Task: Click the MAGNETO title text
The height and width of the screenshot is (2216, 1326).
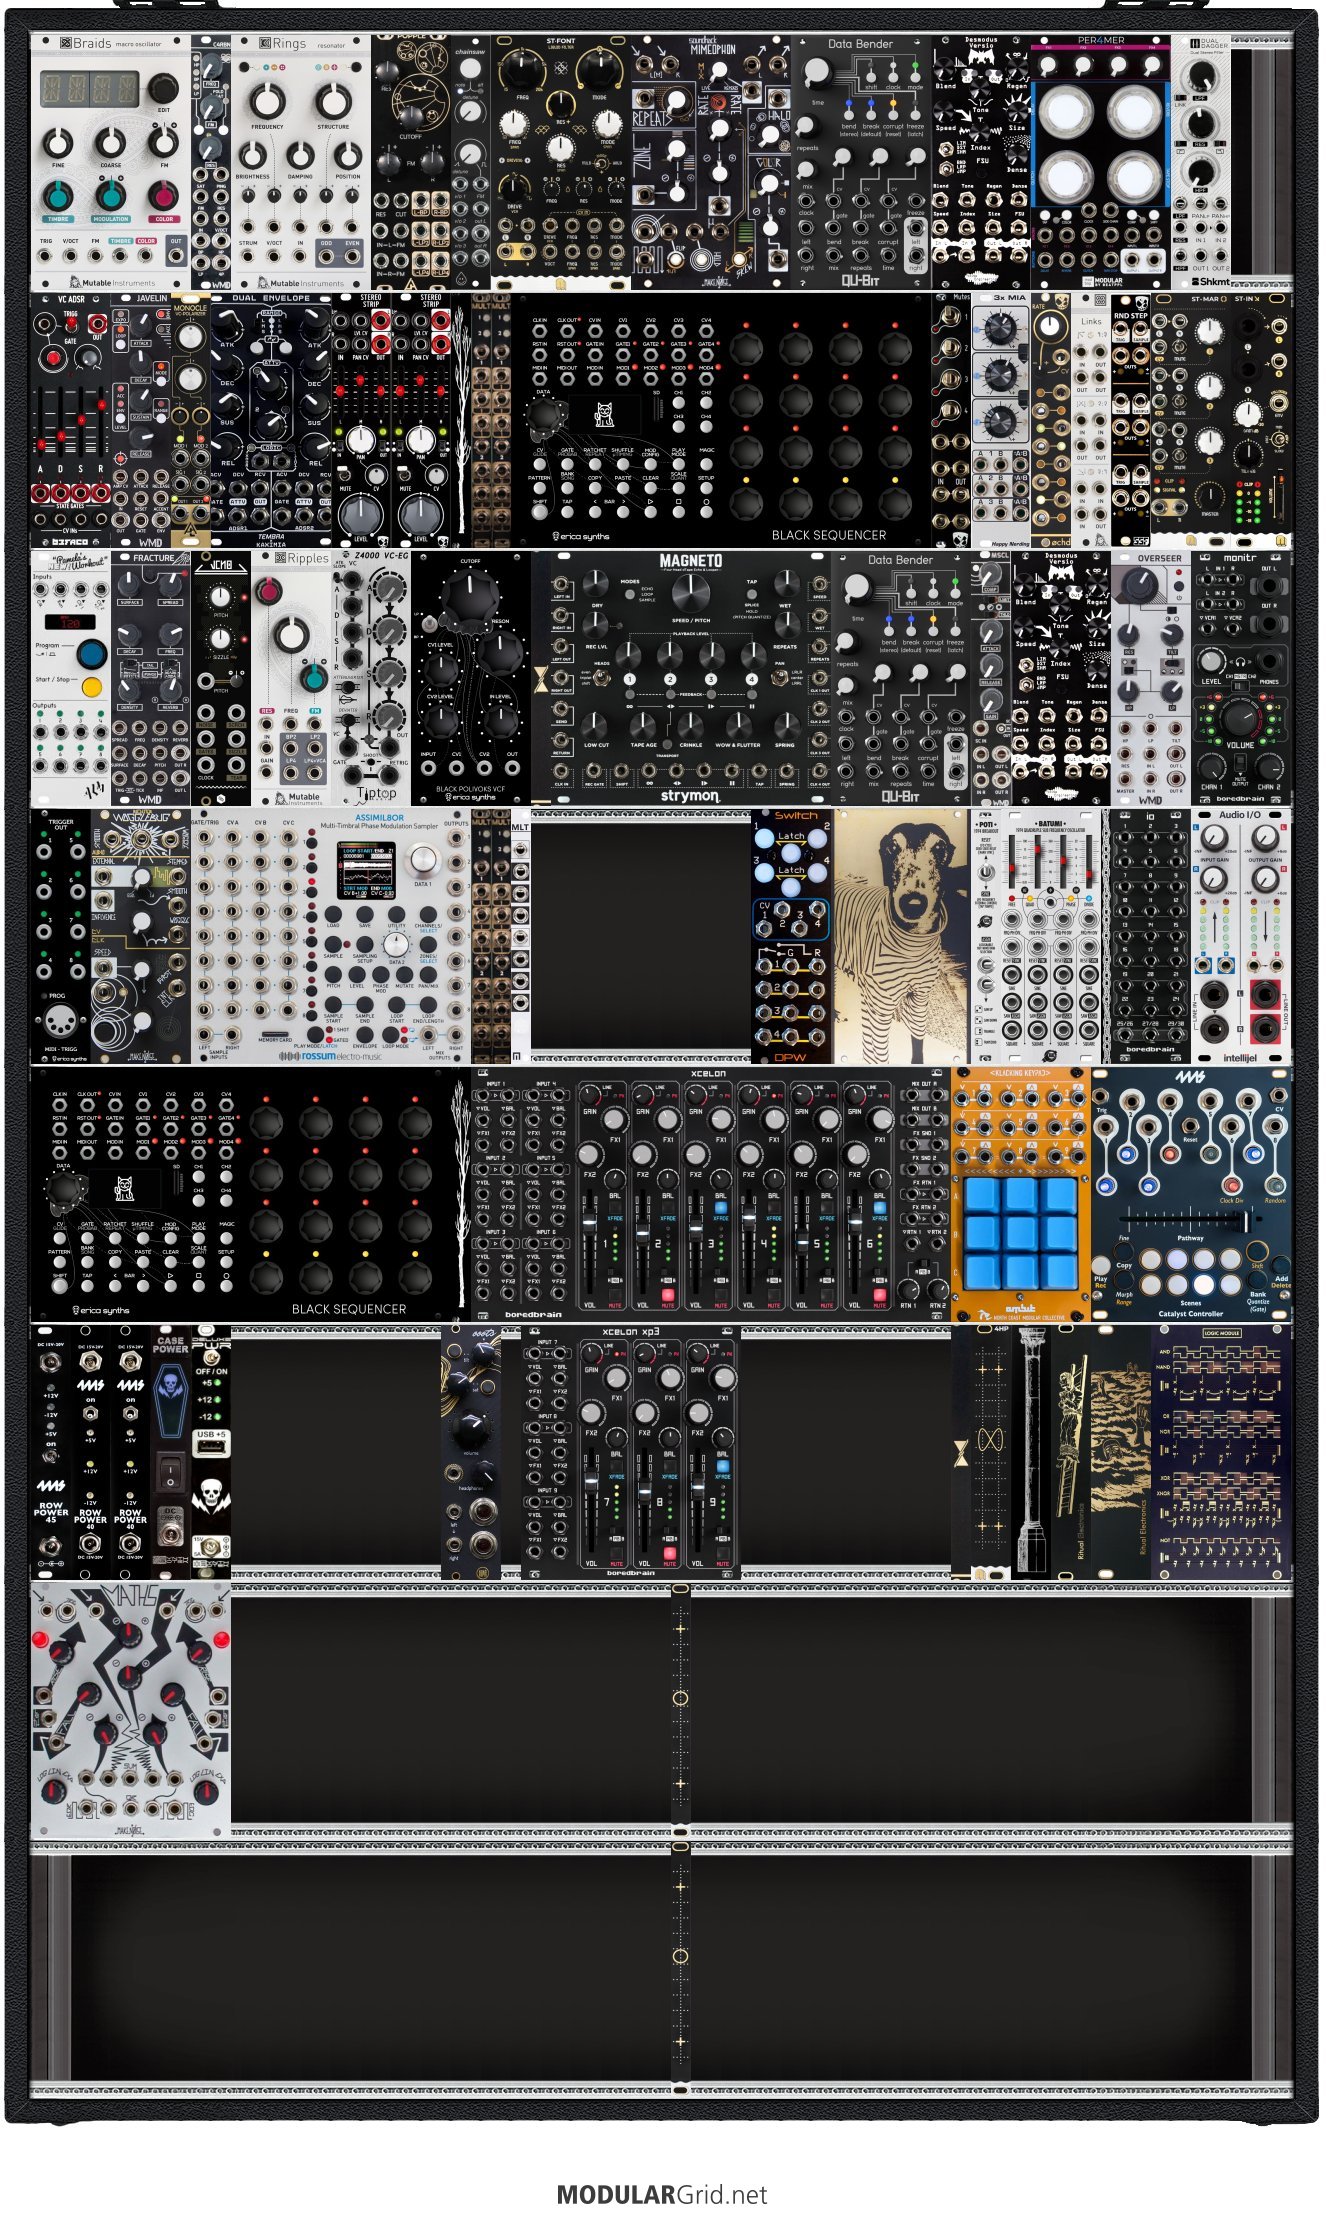Action: point(690,561)
